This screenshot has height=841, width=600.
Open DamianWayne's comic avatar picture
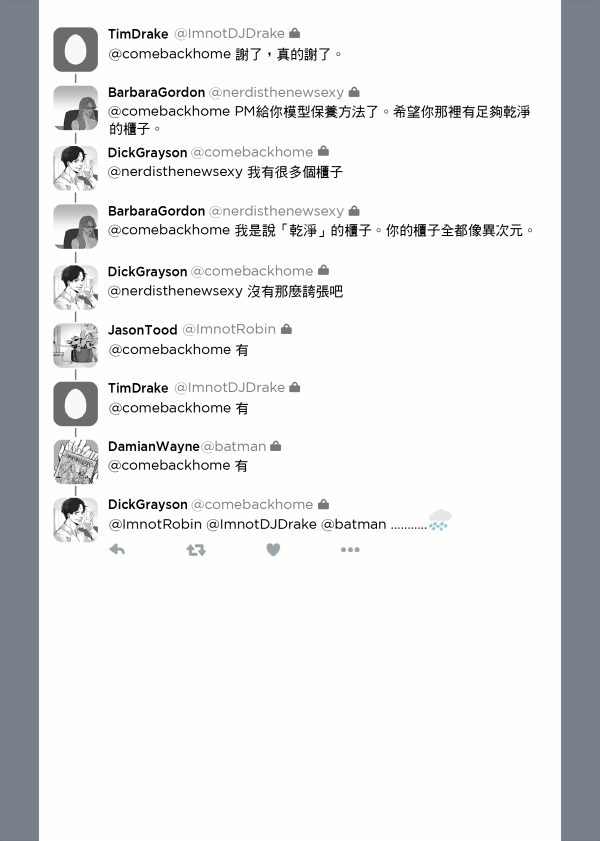(x=76, y=462)
